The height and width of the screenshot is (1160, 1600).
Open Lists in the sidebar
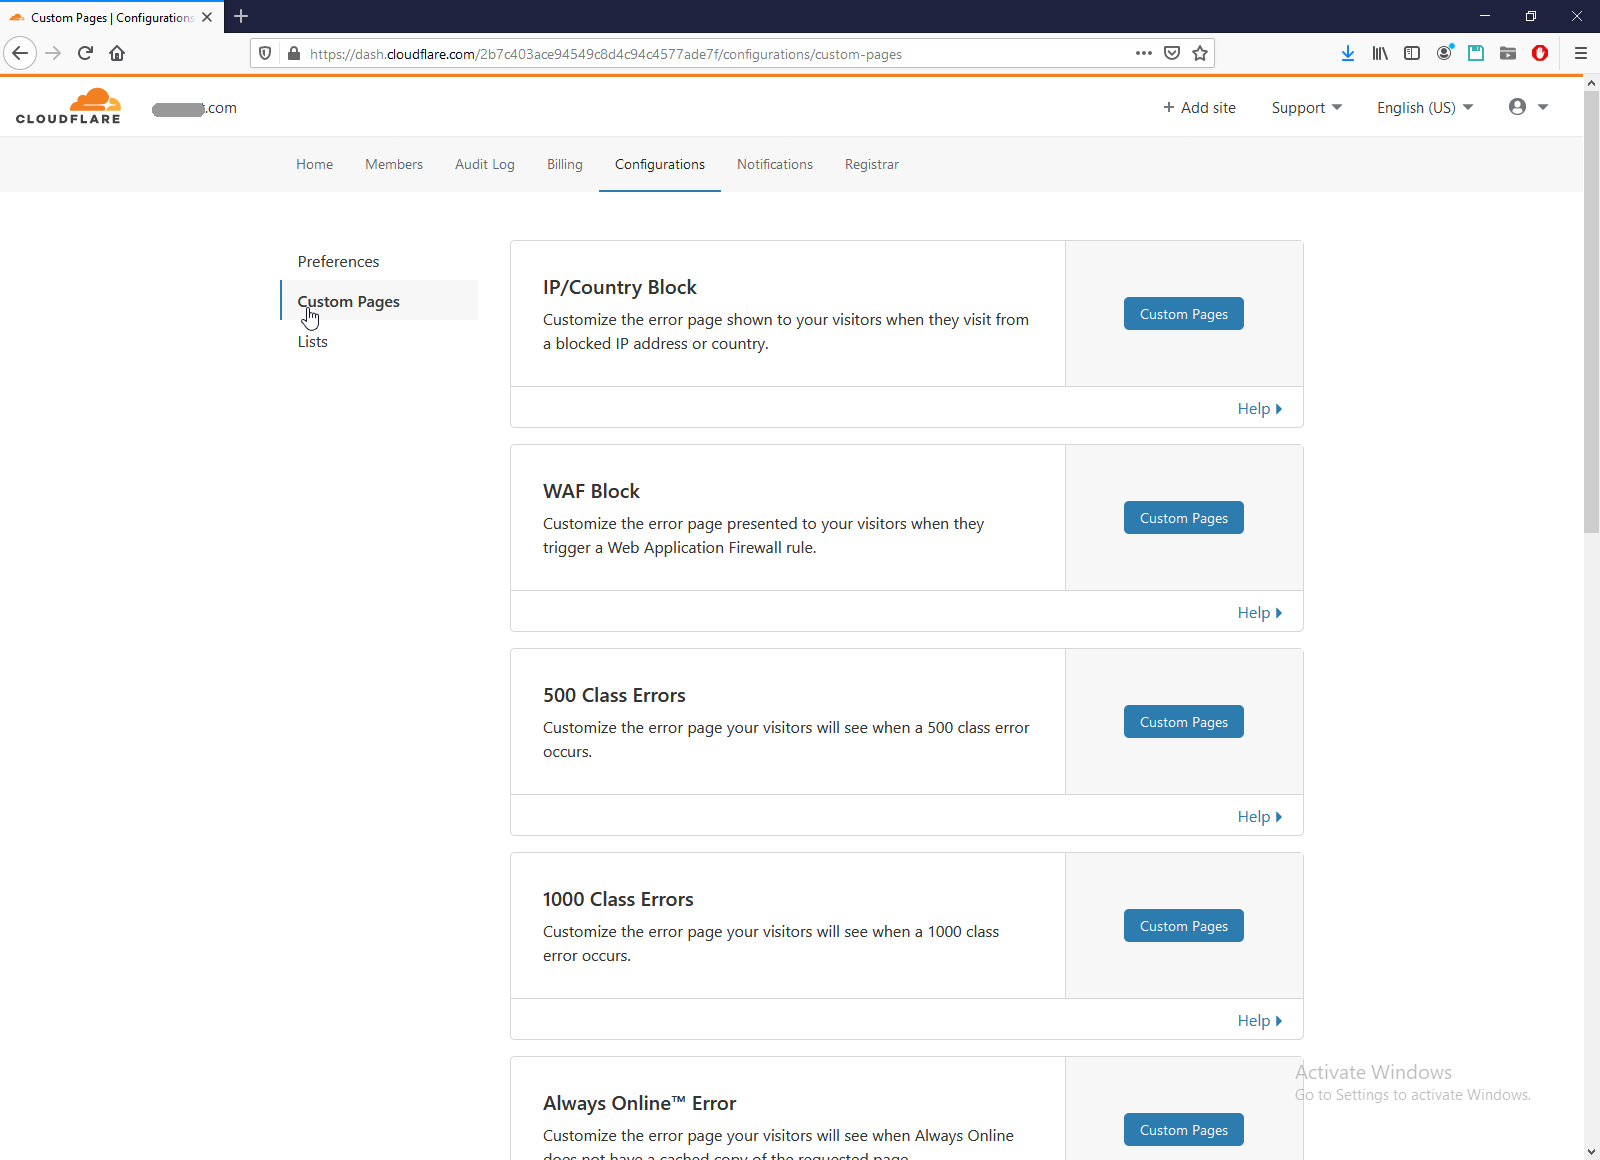(312, 341)
